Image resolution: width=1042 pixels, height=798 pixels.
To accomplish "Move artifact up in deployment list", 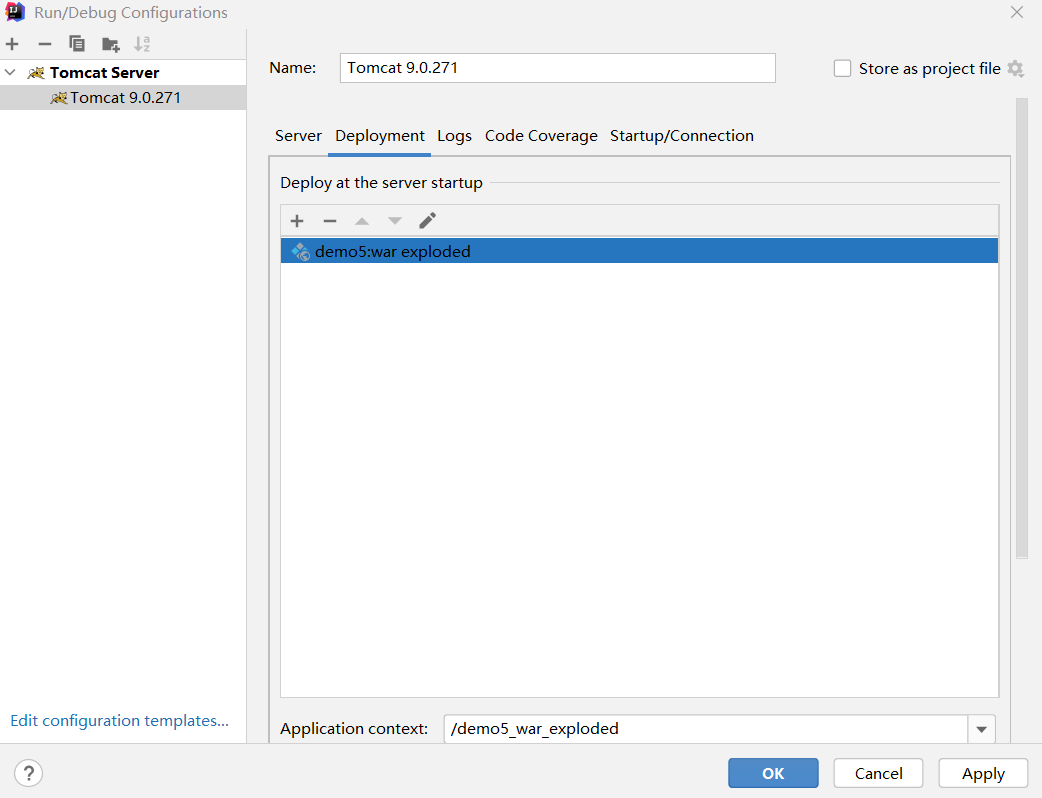I will coord(362,221).
